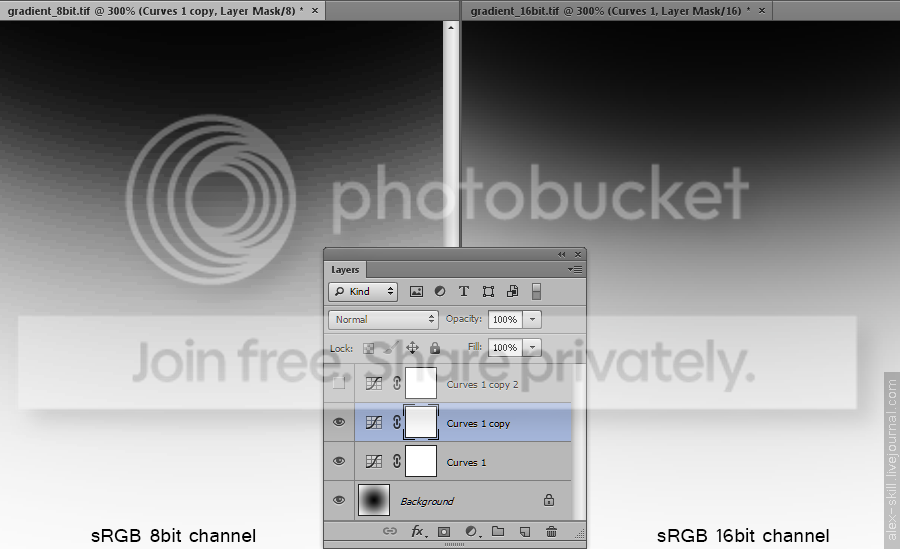Click the 8bit window vertical scrollbar
Viewport: 900px width, 549px height.
(x=451, y=135)
